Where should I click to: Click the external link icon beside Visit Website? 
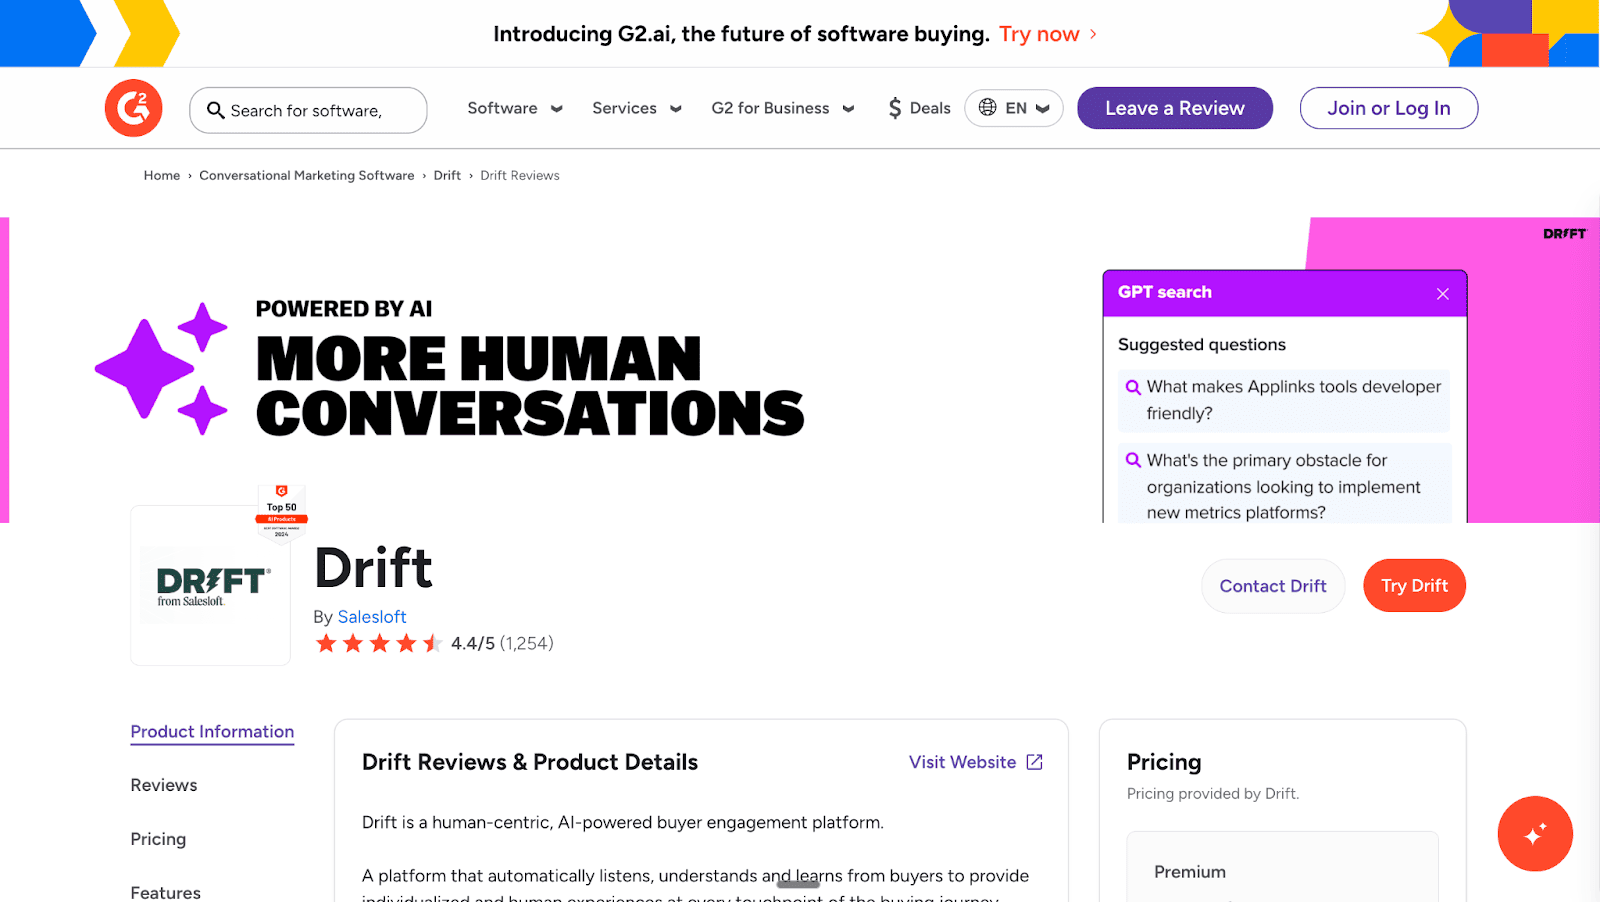pos(1035,761)
